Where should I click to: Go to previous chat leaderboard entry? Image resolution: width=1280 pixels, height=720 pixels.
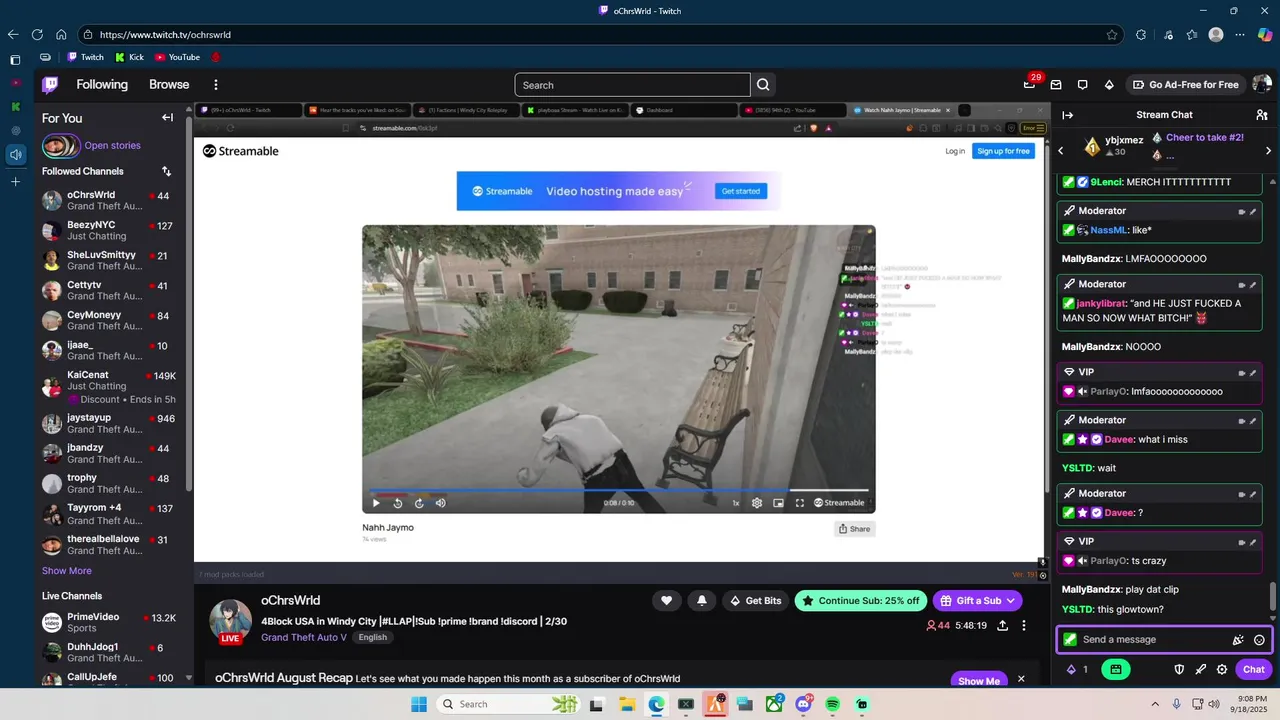tap(1061, 151)
